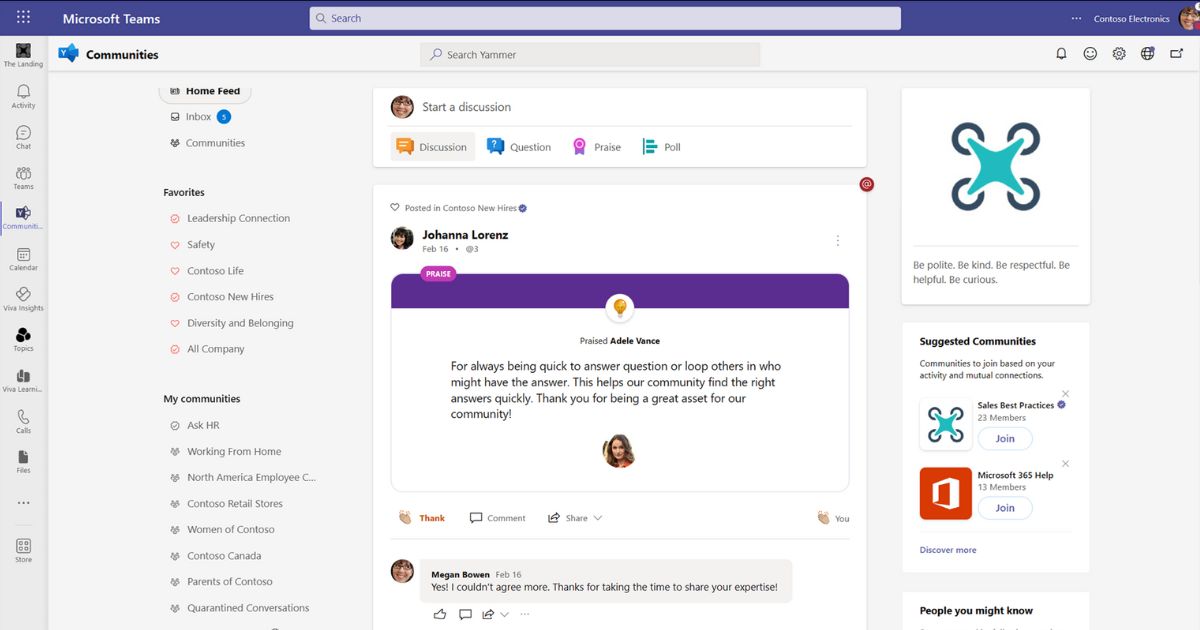
Task: Switch to the Question post tab
Action: point(518,147)
